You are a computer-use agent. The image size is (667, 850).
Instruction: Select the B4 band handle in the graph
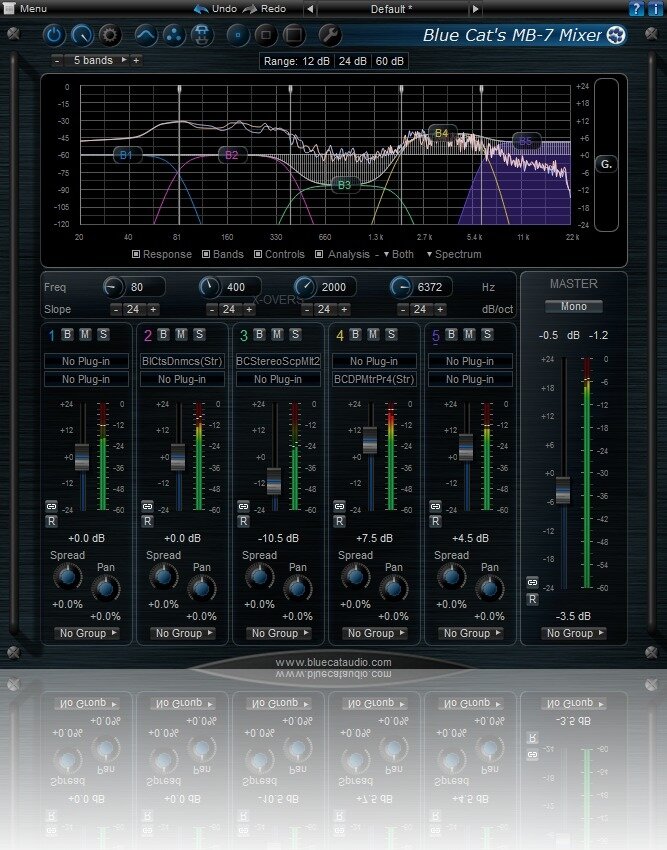(441, 133)
